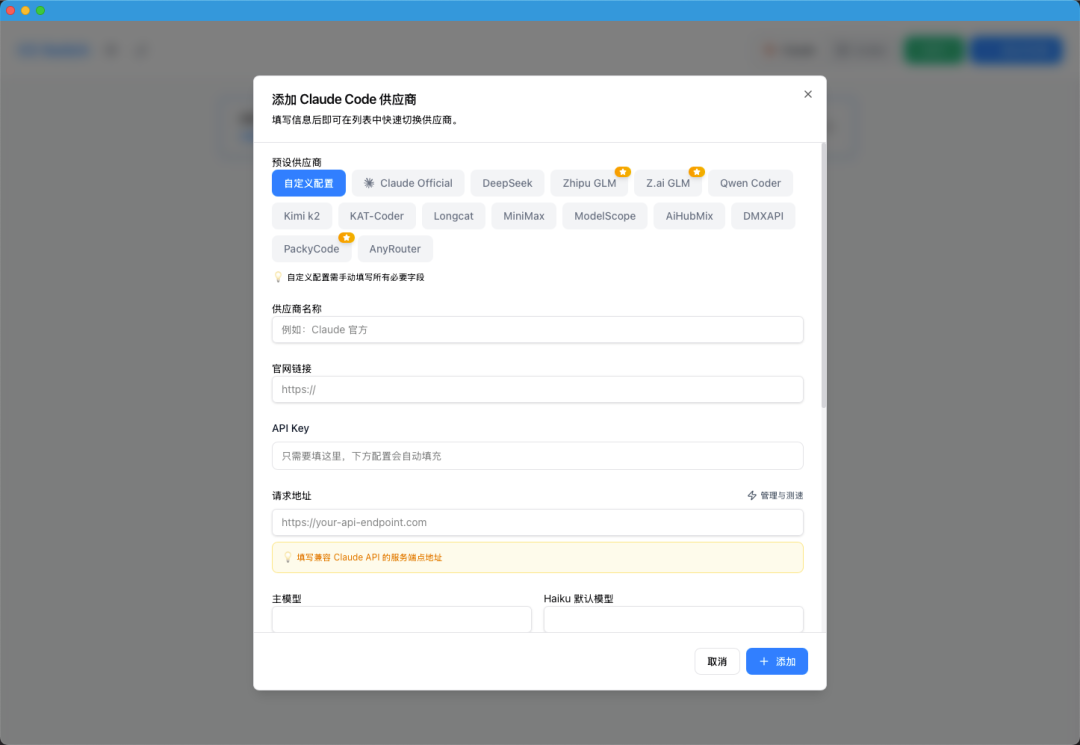The image size is (1080, 745).
Task: Select the Longcat preset provider
Action: pyautogui.click(x=453, y=216)
